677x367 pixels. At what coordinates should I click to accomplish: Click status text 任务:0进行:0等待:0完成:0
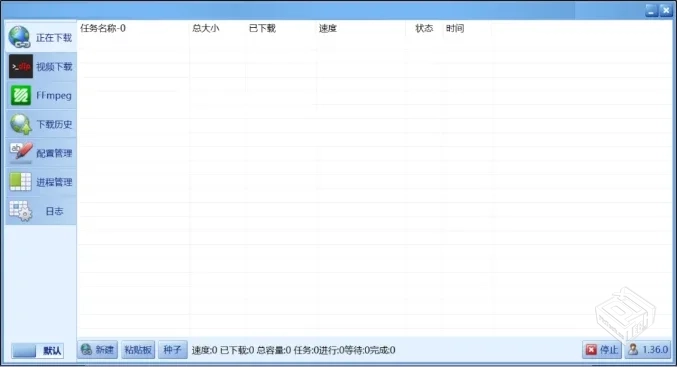(344, 350)
